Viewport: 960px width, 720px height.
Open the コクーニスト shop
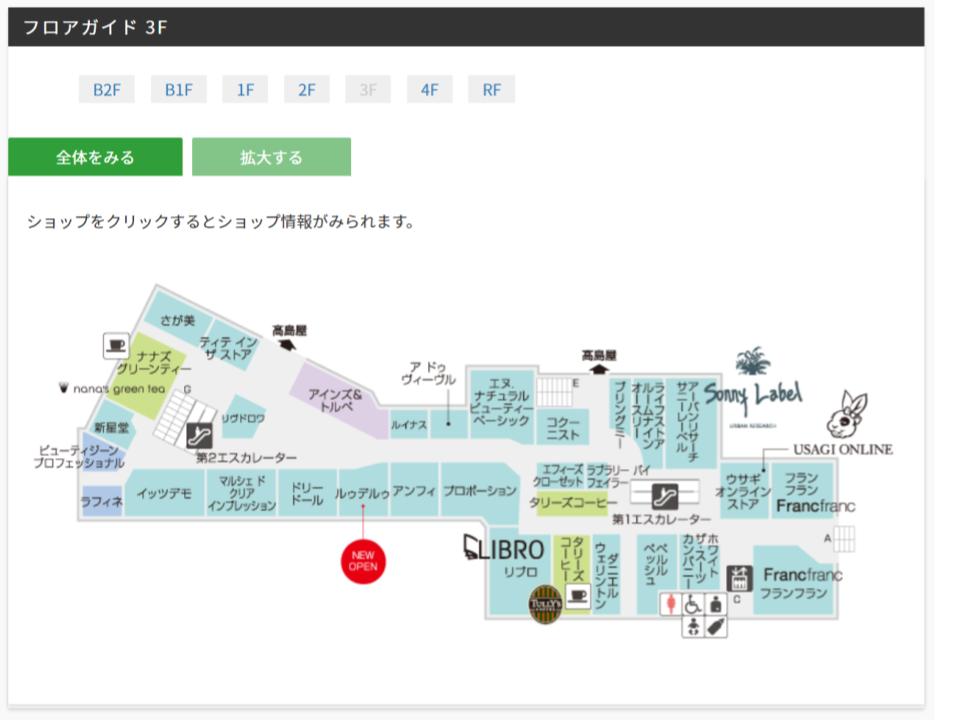tap(563, 427)
